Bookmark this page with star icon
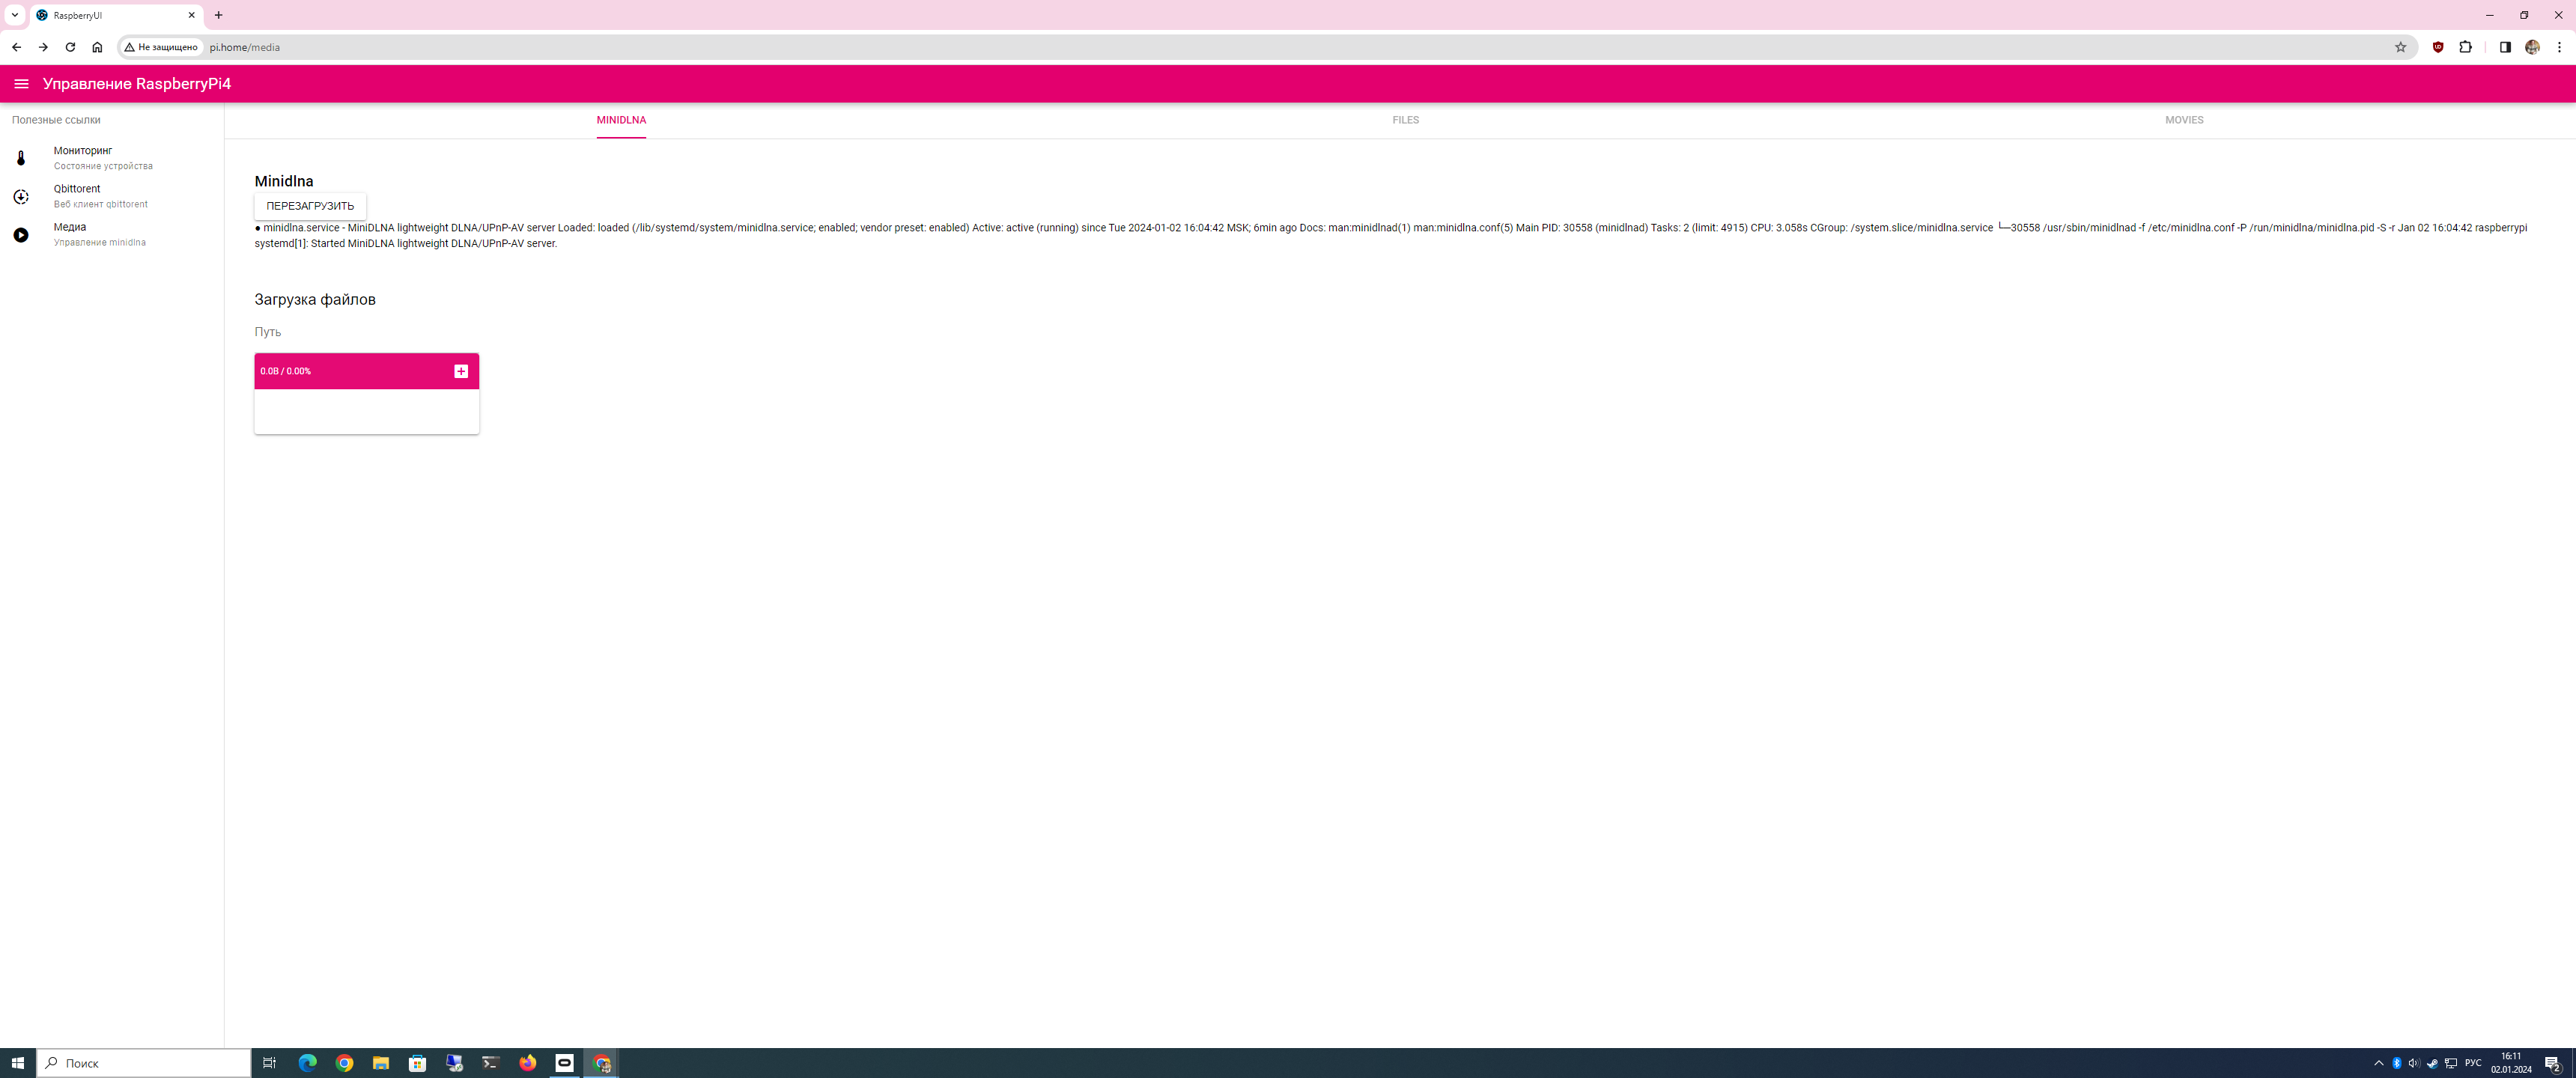 (2400, 47)
